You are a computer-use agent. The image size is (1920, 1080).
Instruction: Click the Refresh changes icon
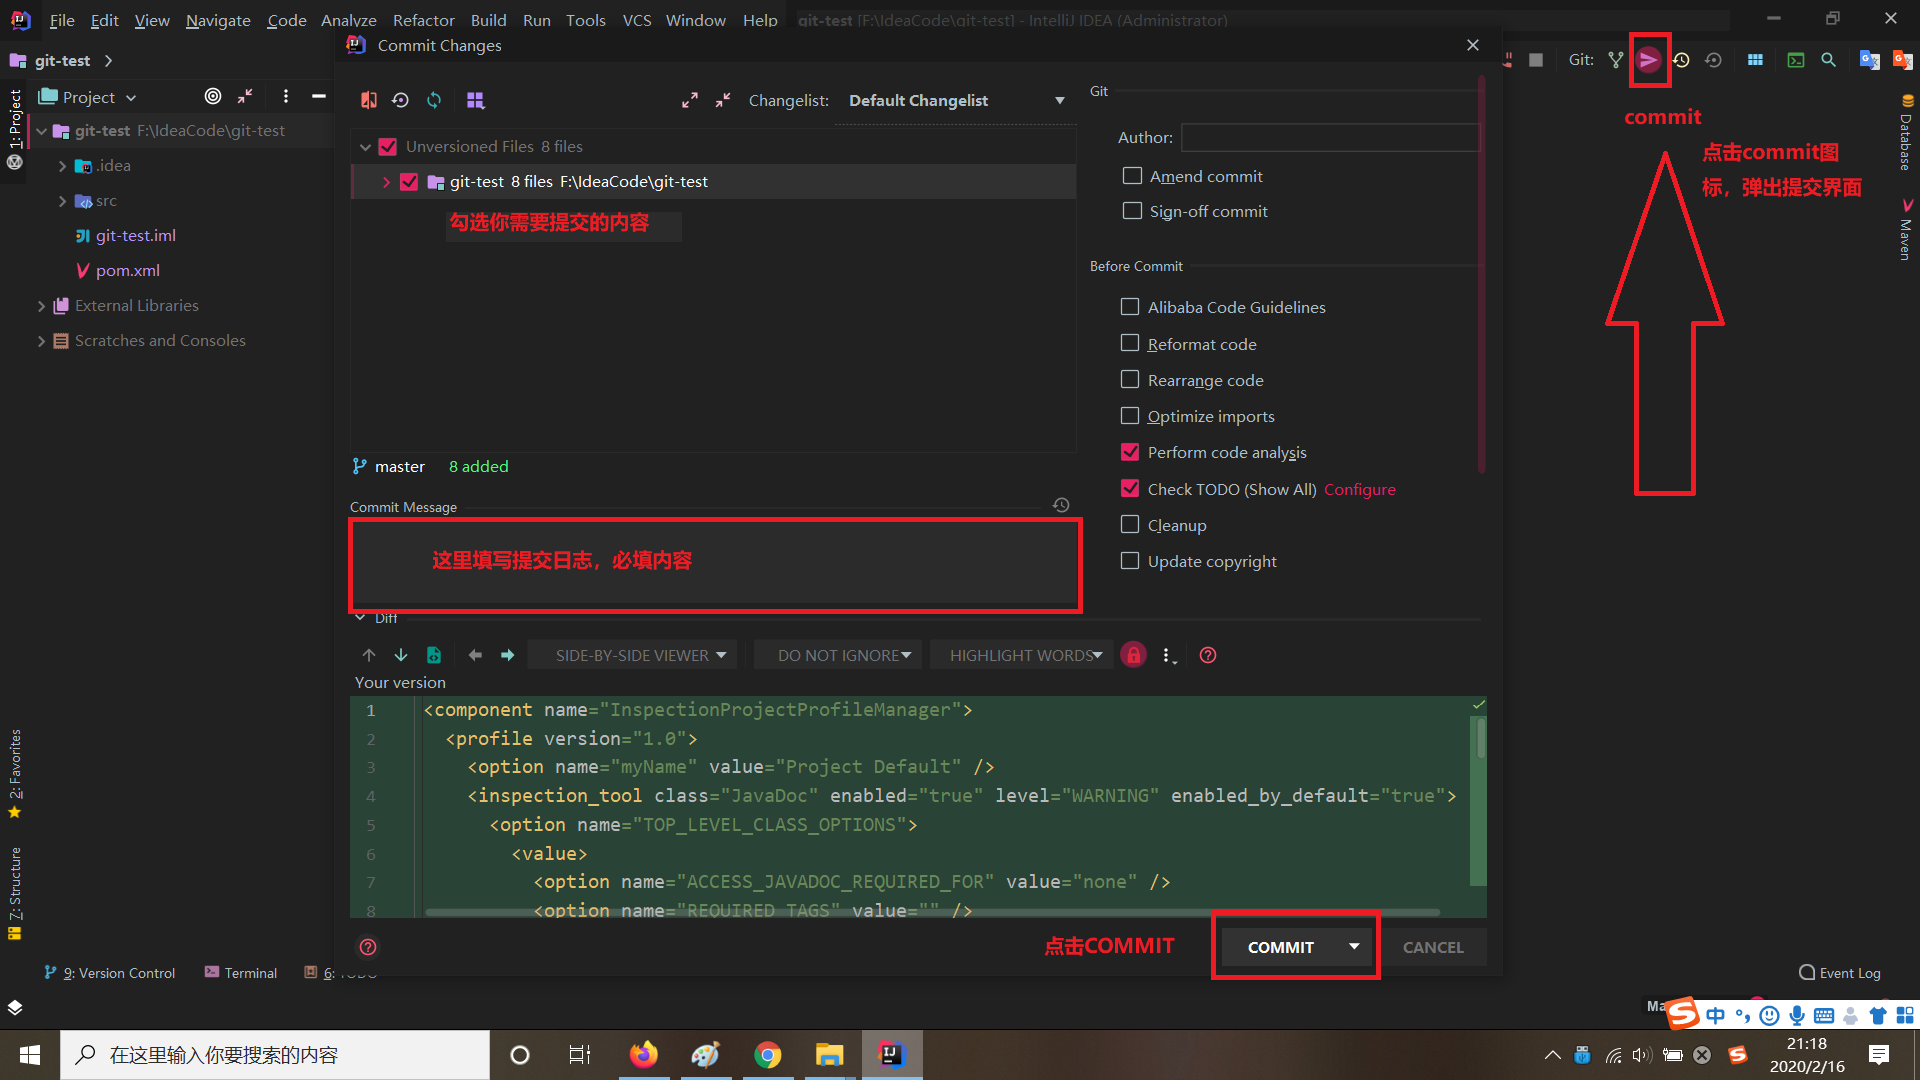coord(434,100)
